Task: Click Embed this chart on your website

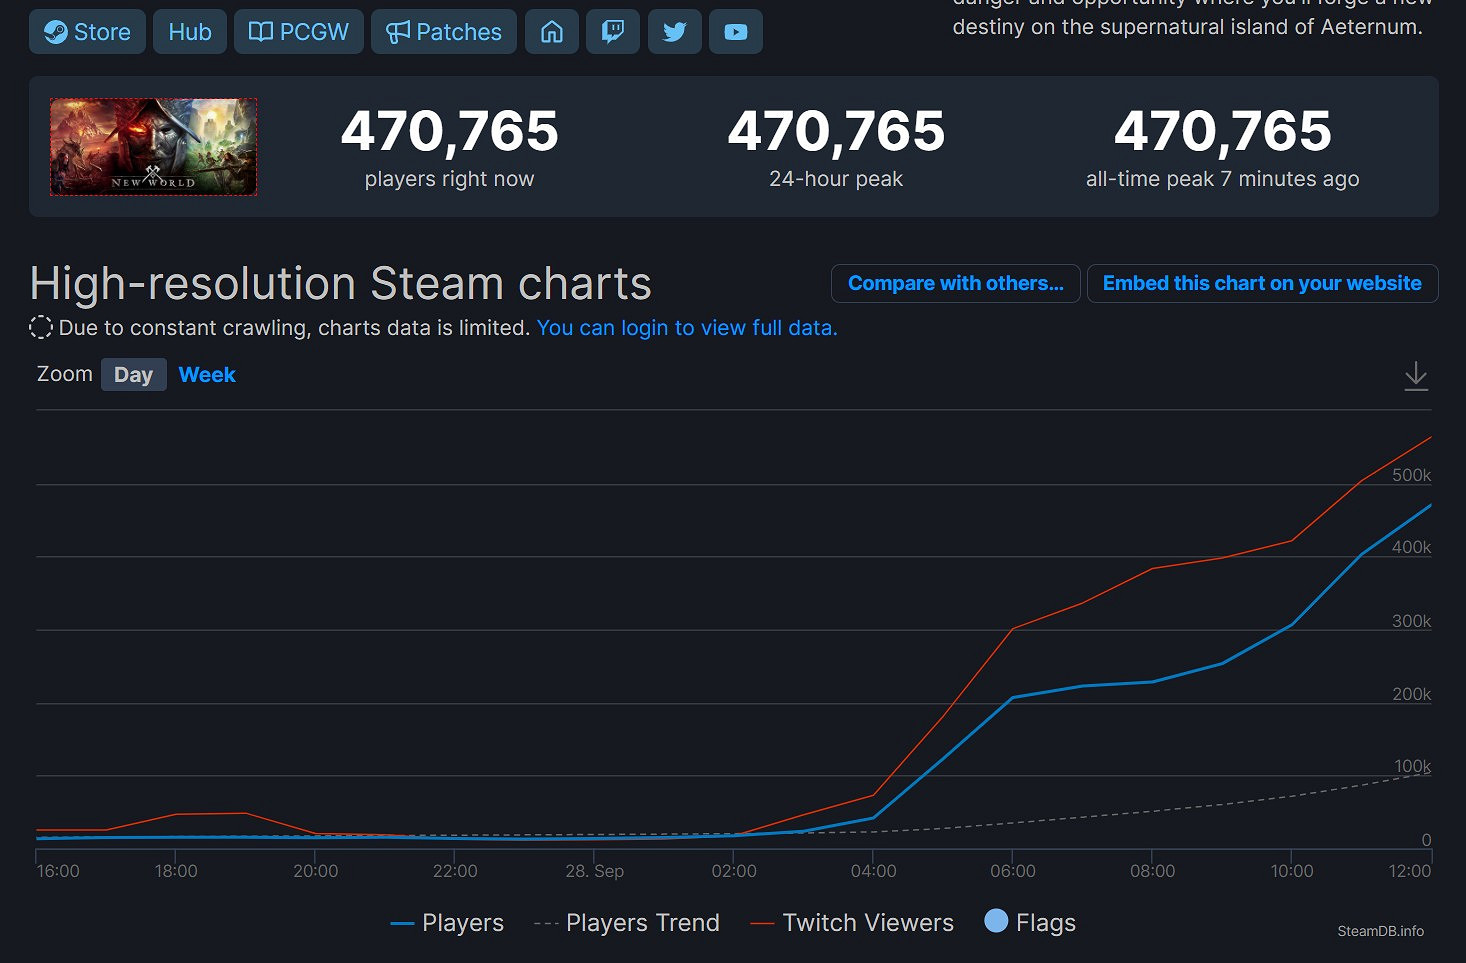Action: click(1261, 283)
